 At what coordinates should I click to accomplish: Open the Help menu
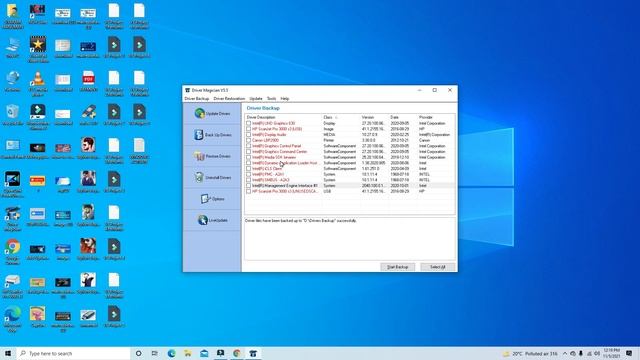click(284, 99)
